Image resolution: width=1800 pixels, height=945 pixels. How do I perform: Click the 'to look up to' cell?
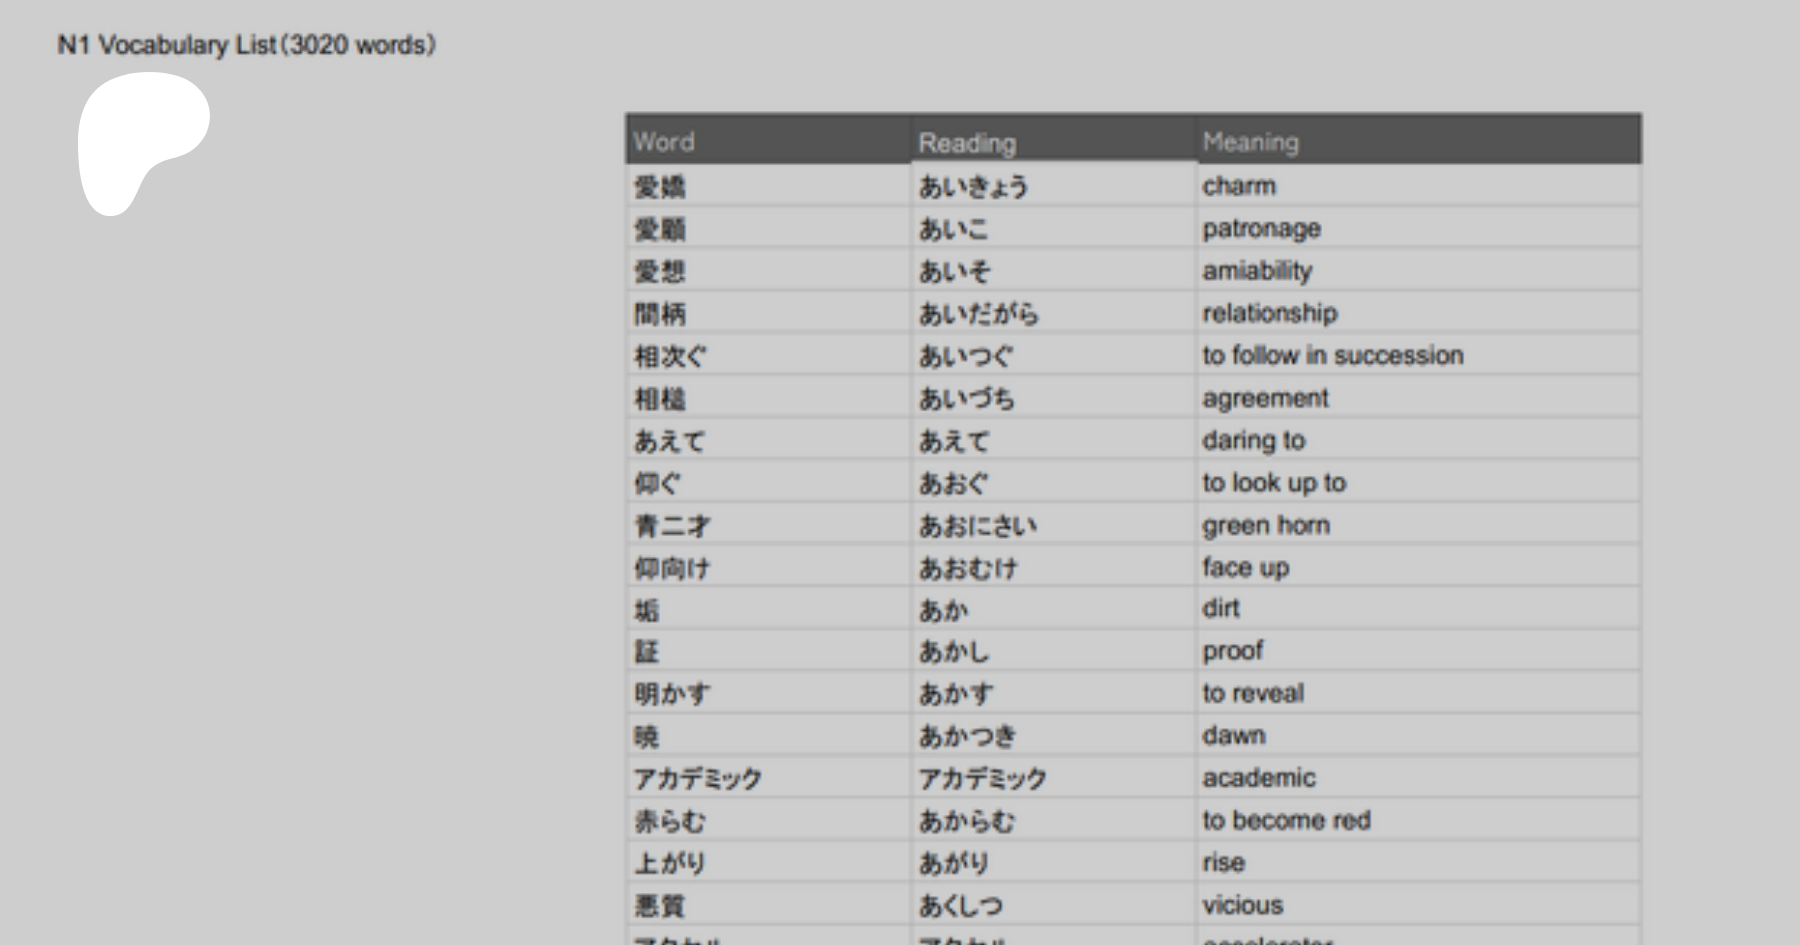point(1274,483)
